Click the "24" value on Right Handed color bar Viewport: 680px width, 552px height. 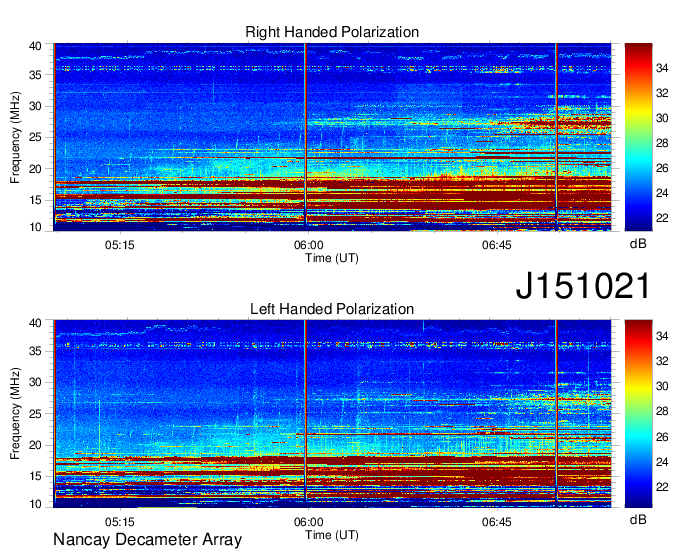[662, 193]
